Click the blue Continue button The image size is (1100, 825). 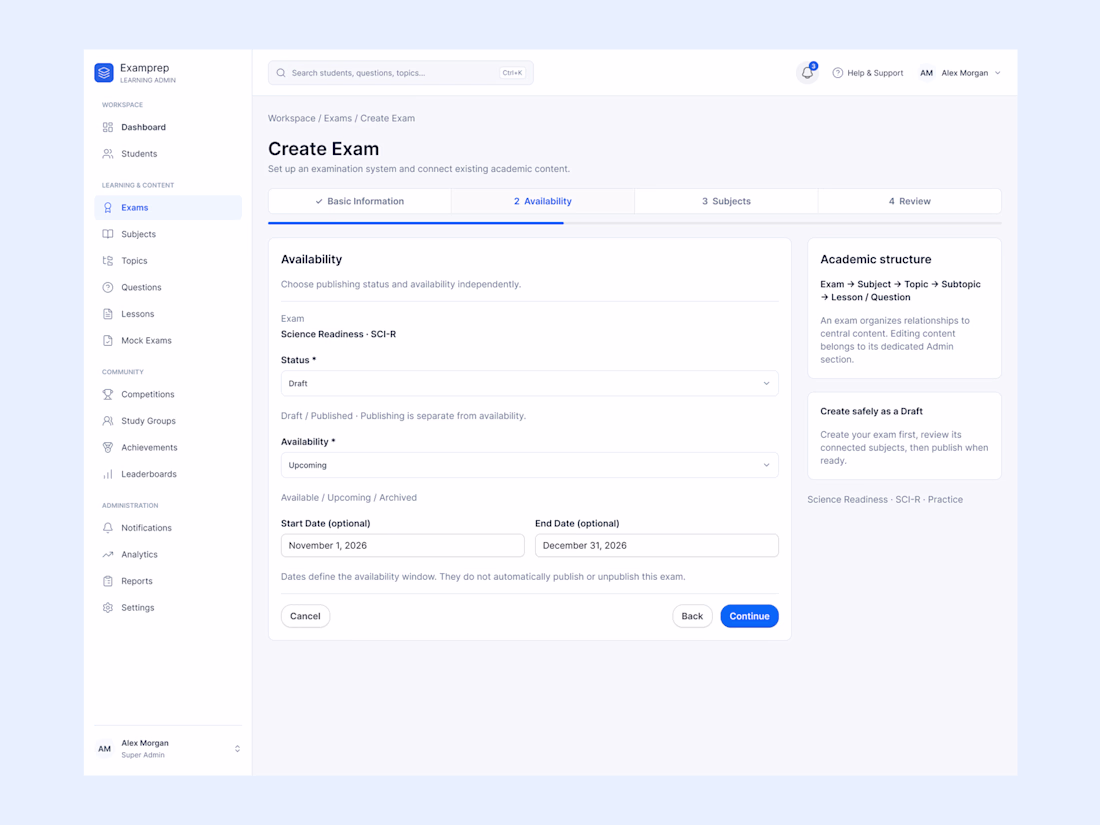[x=749, y=616]
